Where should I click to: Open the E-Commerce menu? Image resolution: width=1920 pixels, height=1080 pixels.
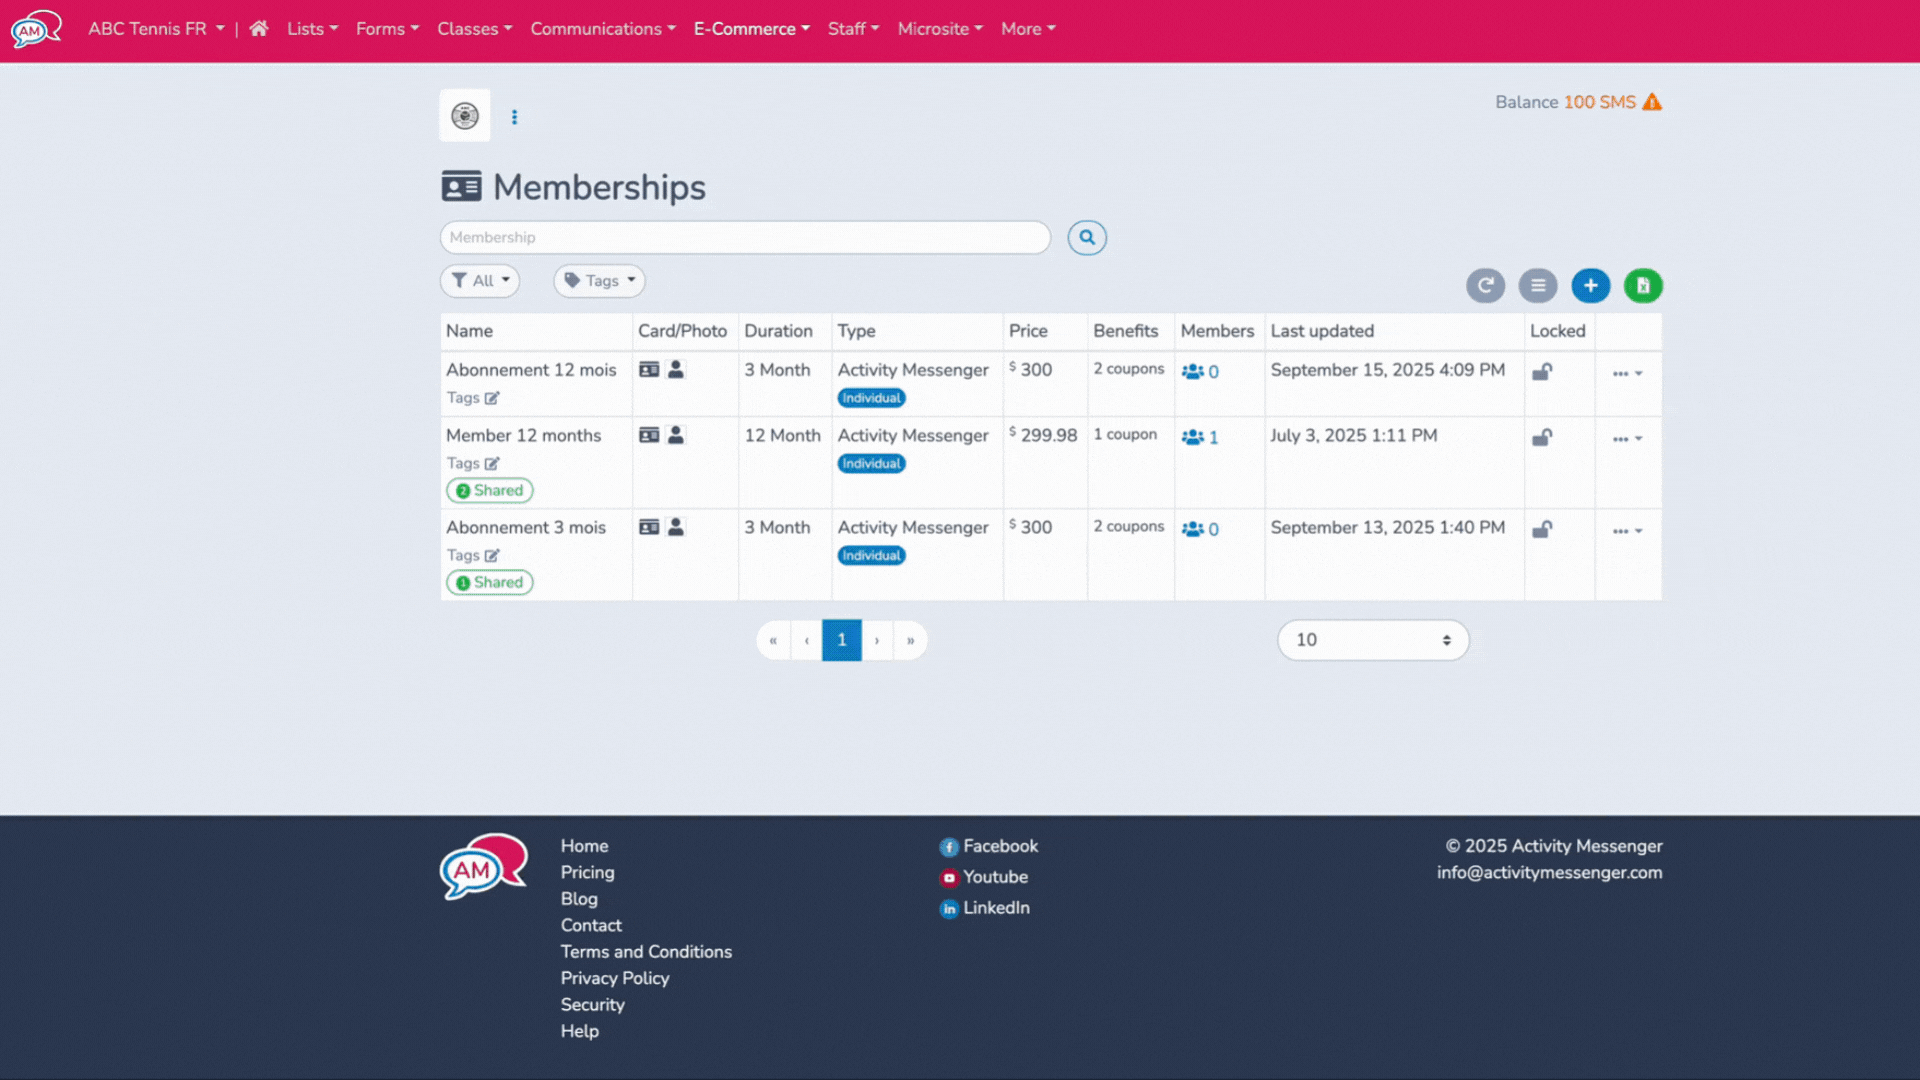pos(751,29)
